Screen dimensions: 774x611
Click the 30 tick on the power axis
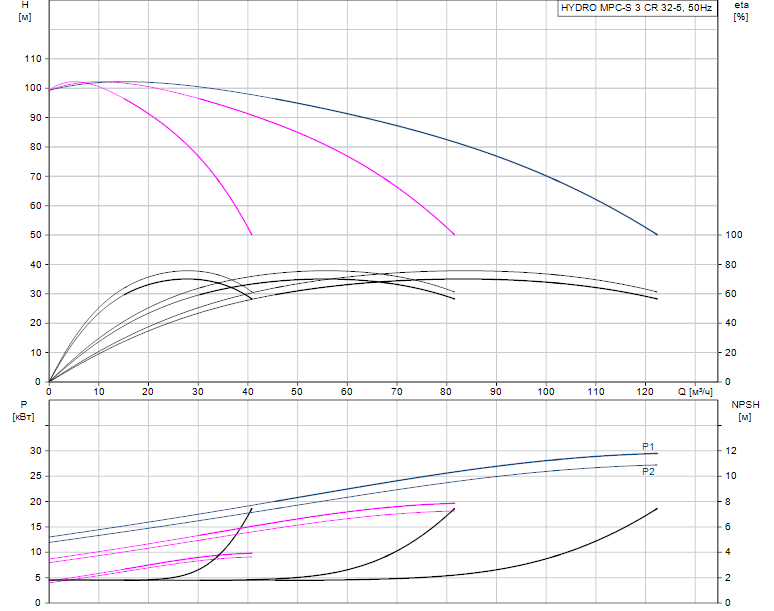33,451
